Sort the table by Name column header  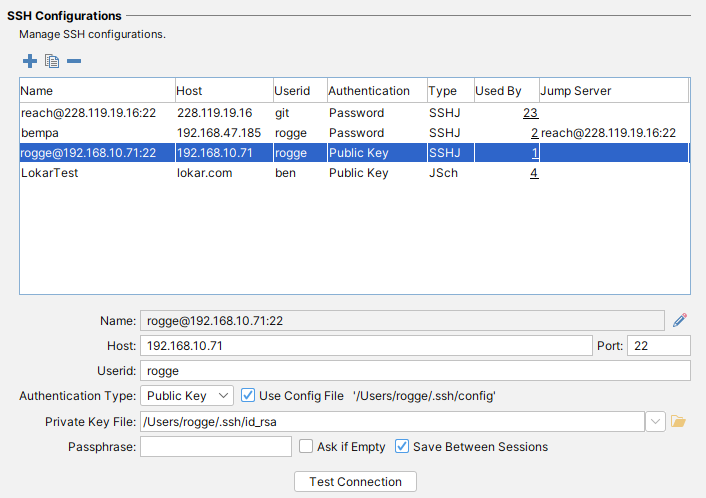pos(96,91)
